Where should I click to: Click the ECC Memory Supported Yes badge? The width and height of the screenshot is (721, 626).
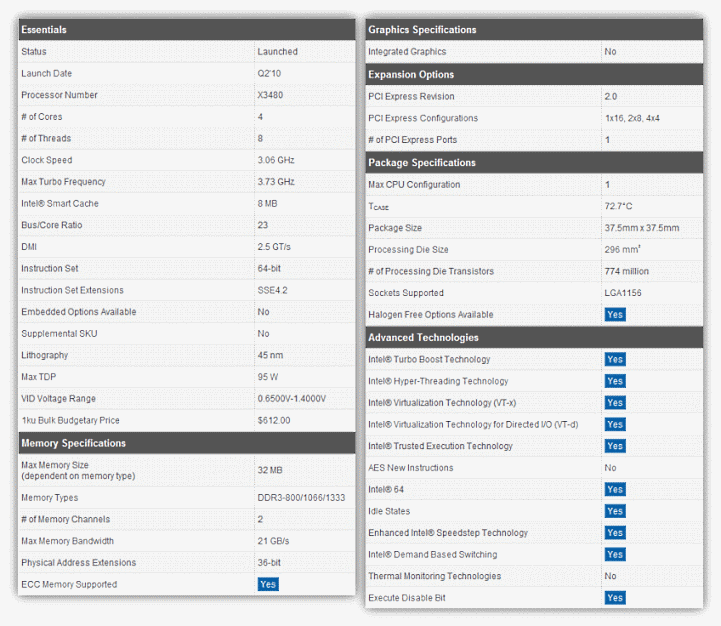click(x=268, y=584)
